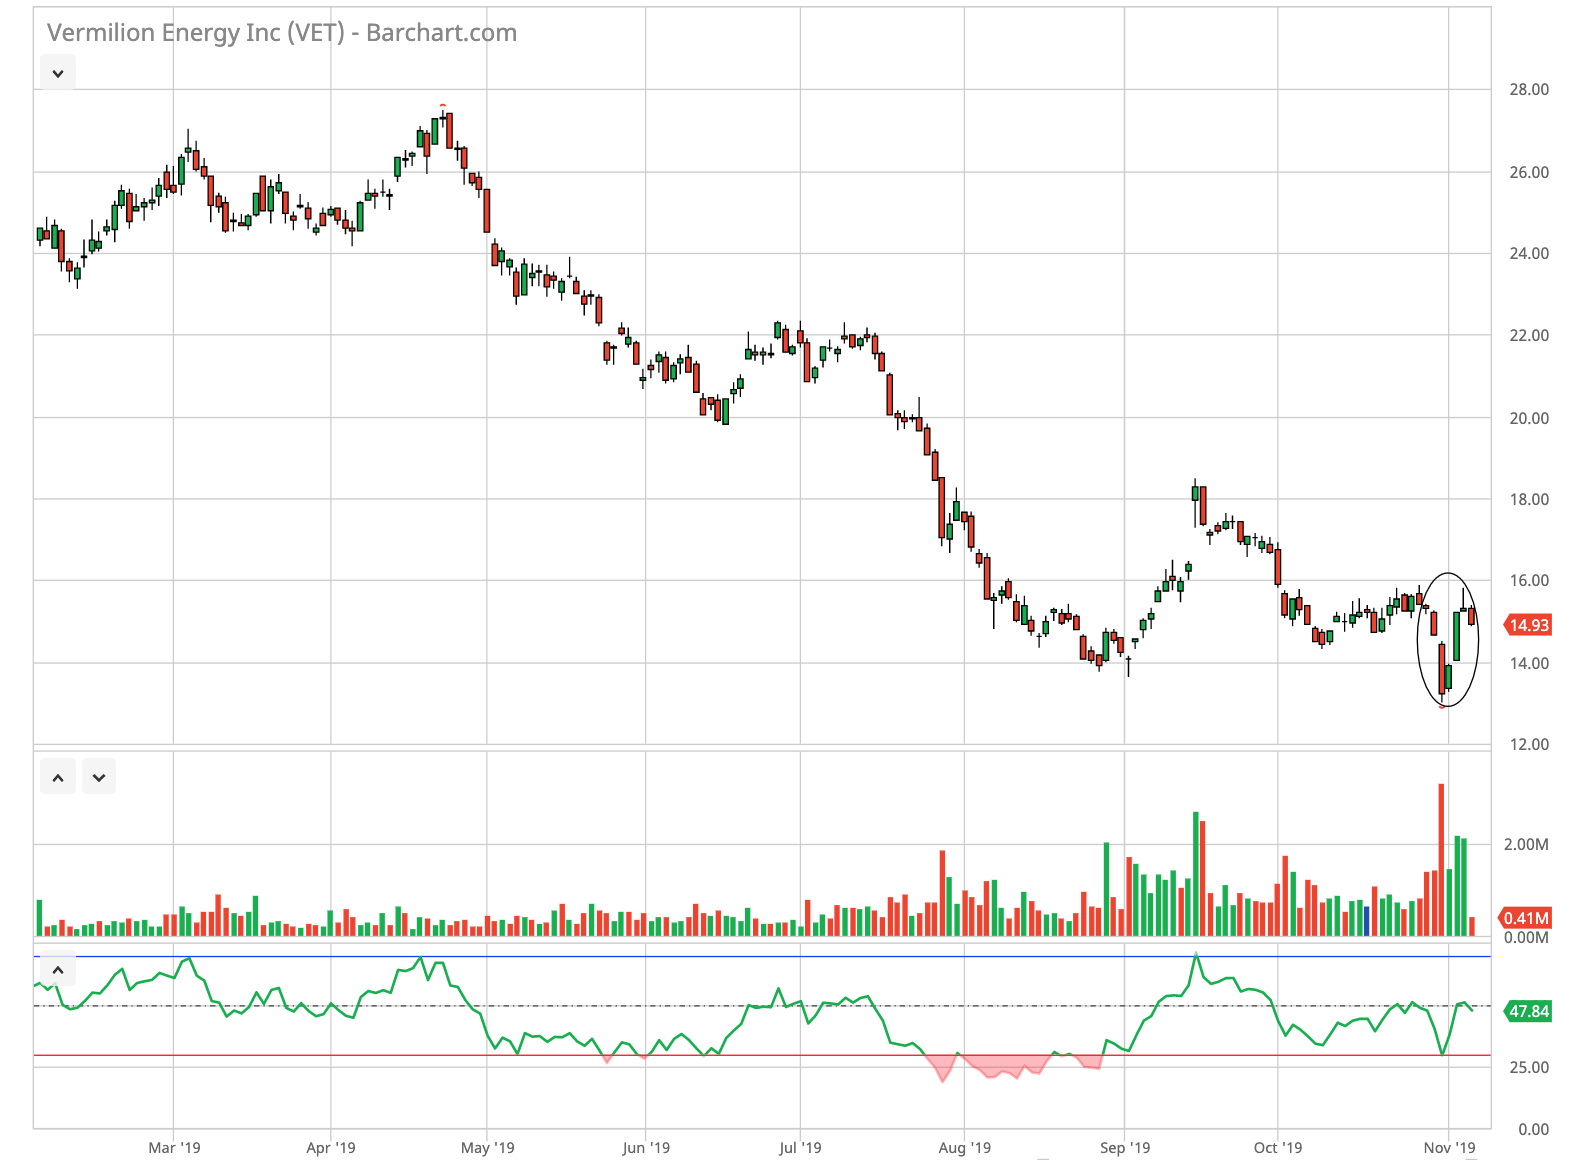The height and width of the screenshot is (1160, 1576).
Task: Click the 0.00 RSI axis label
Action: pyautogui.click(x=1533, y=1130)
